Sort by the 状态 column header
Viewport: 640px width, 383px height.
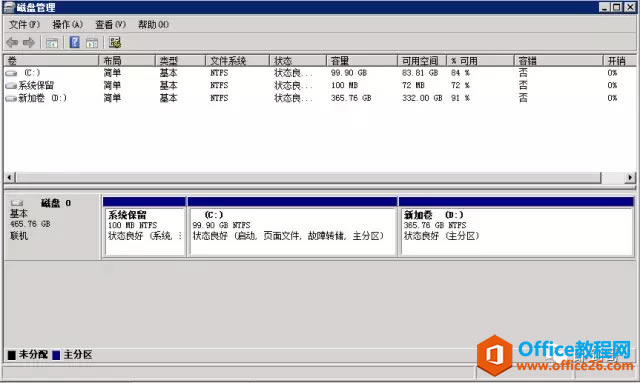[298, 61]
